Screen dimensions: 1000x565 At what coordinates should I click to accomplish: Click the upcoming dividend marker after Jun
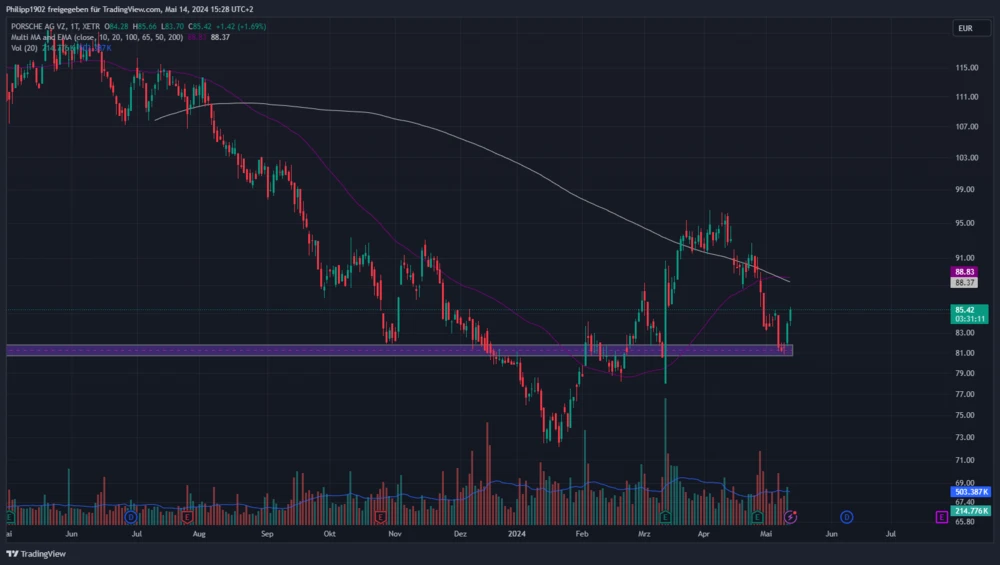click(846, 517)
